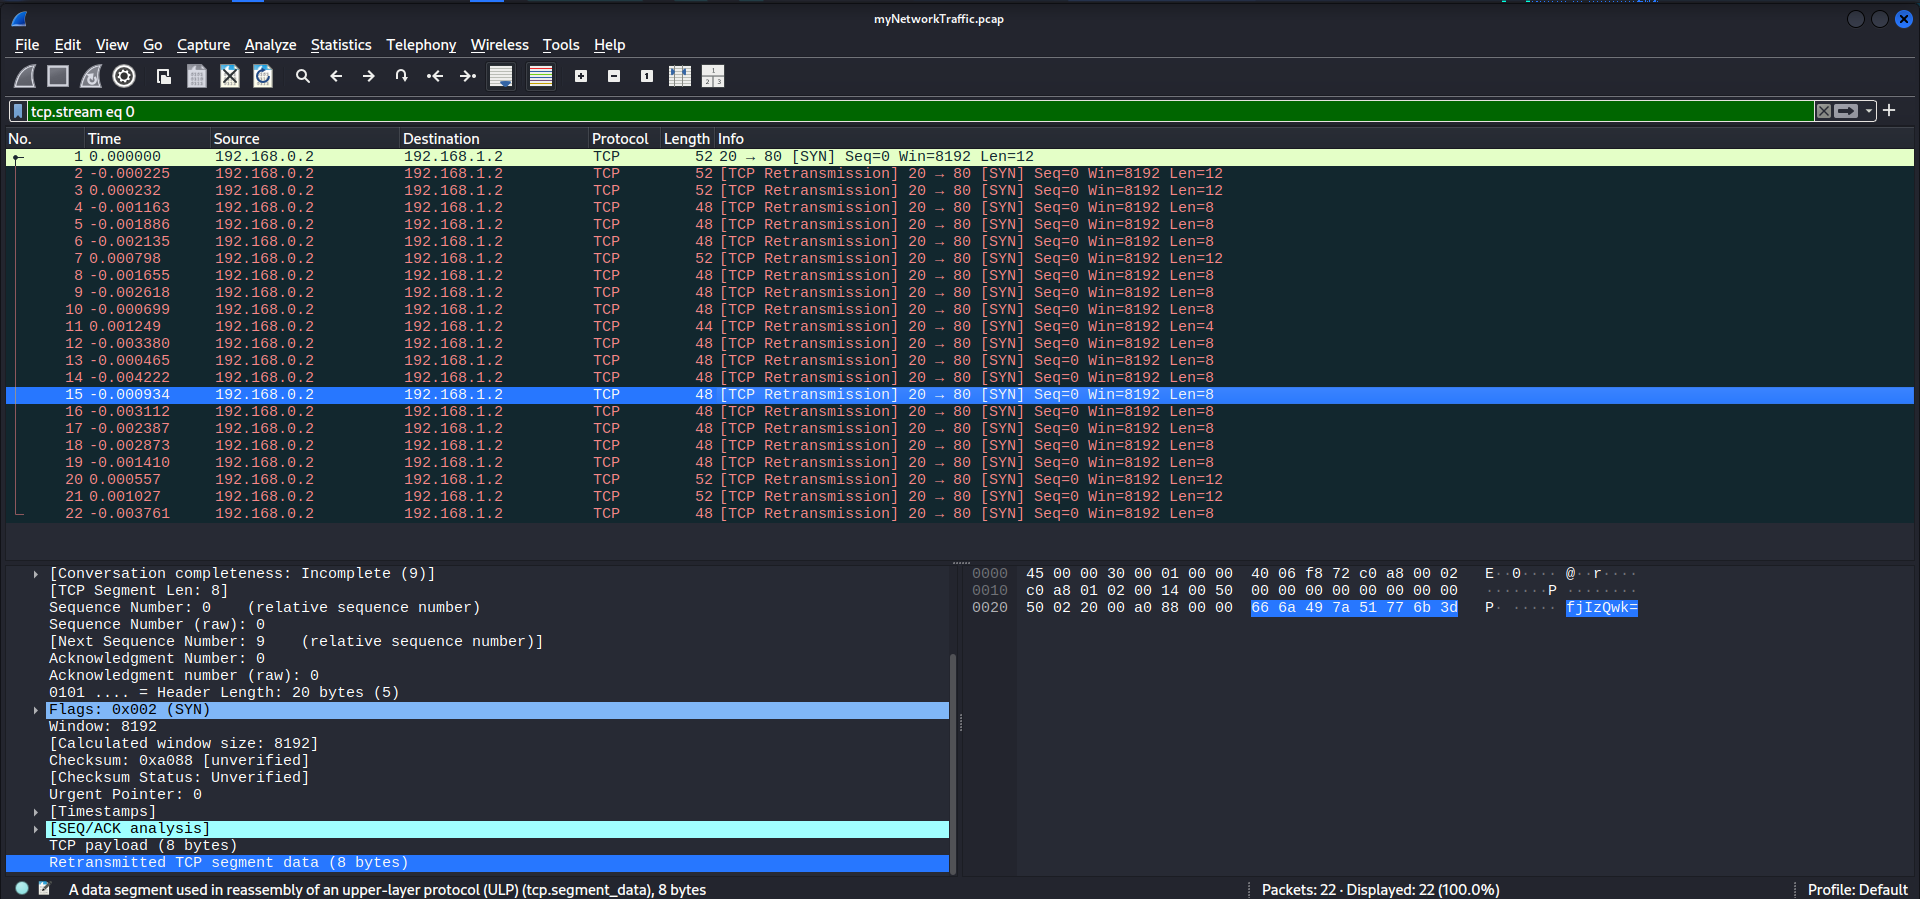
Task: Open the Help menu
Action: click(x=609, y=45)
